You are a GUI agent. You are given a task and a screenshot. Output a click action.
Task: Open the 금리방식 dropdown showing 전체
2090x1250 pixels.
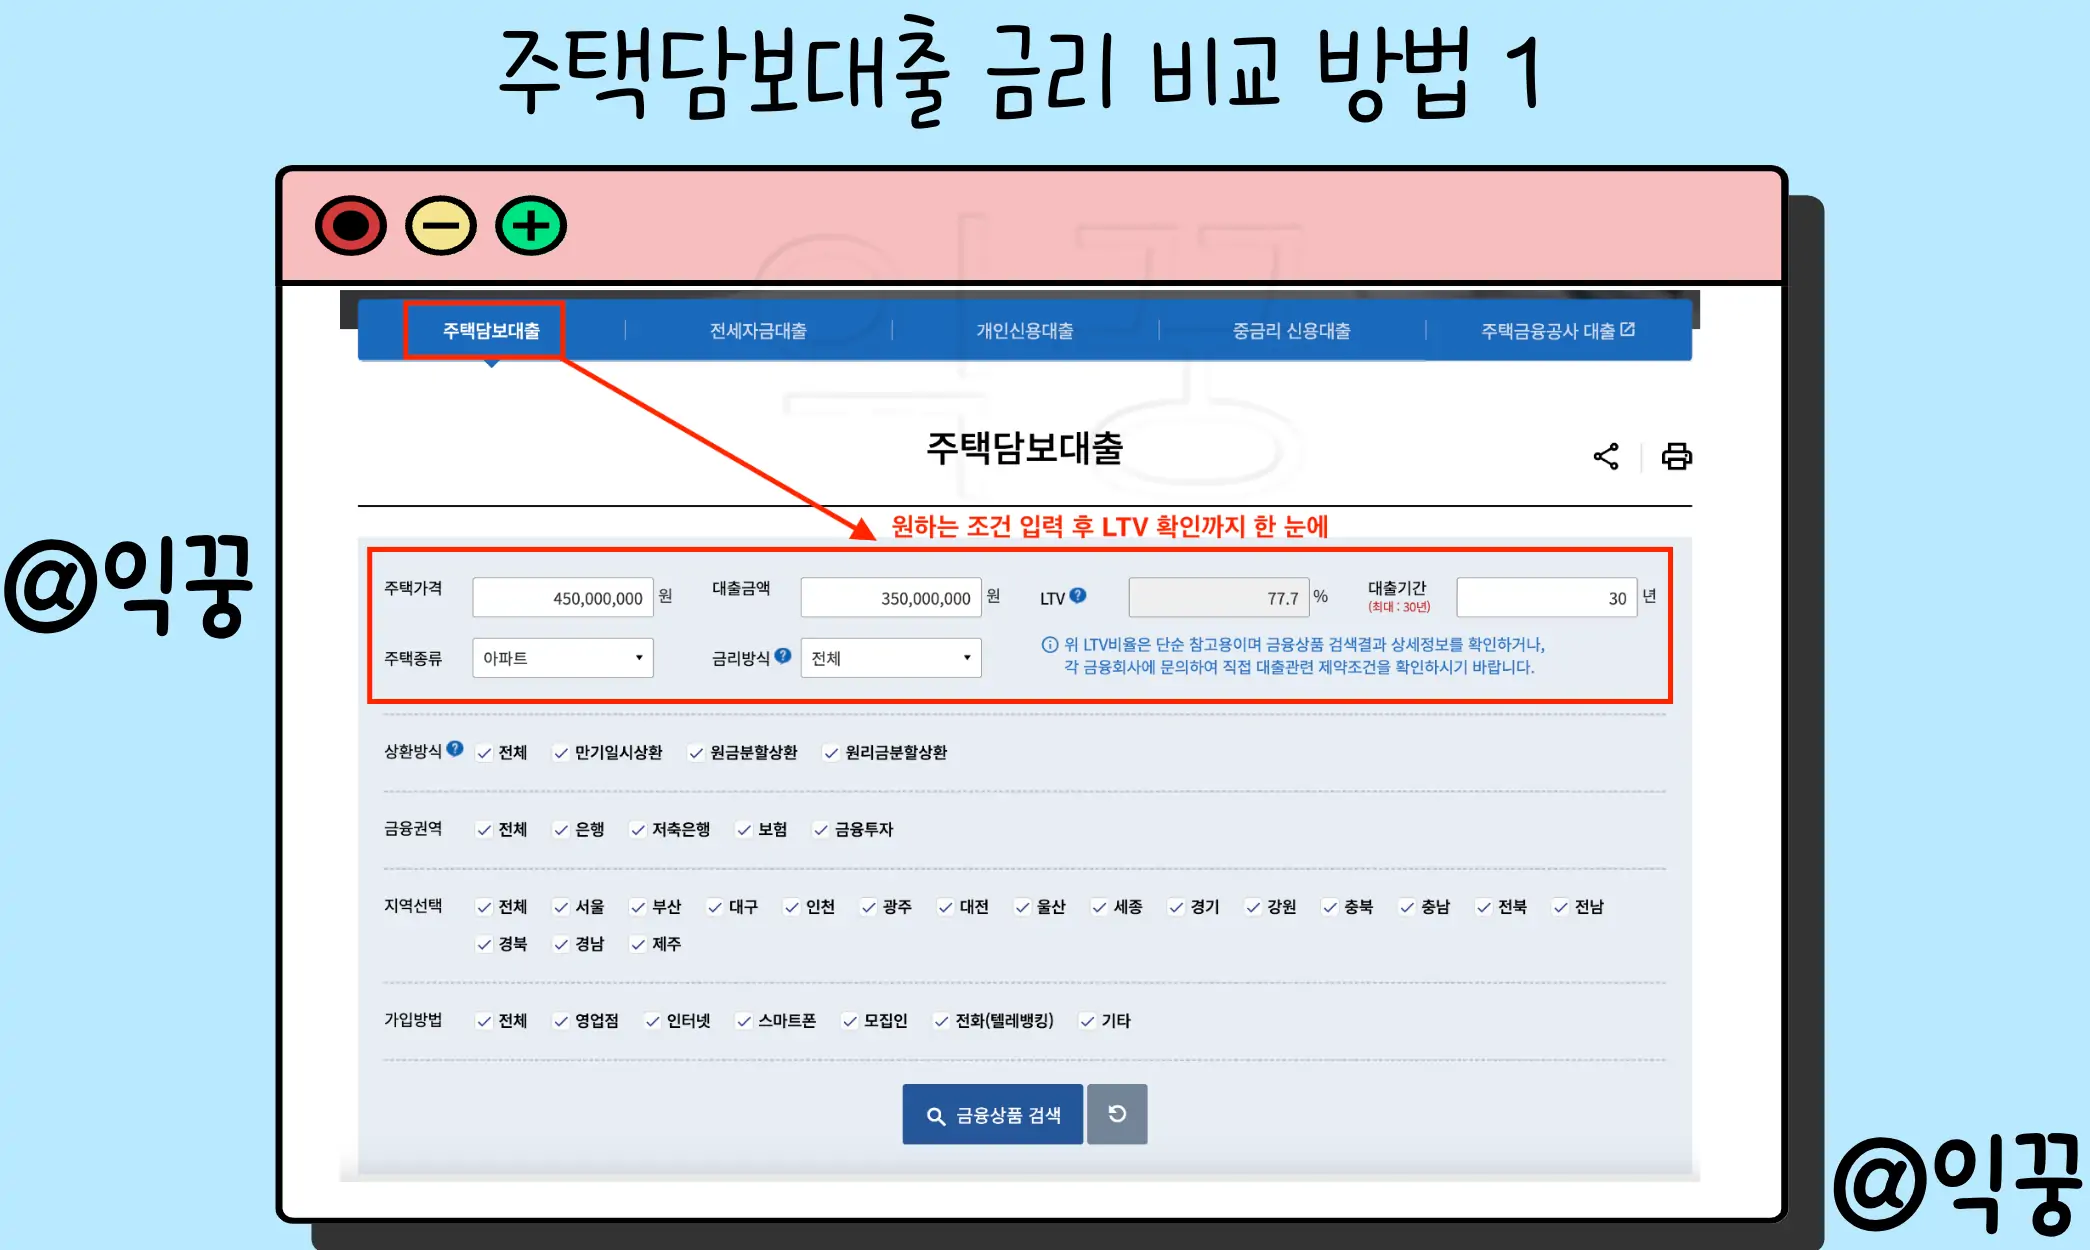pos(890,657)
